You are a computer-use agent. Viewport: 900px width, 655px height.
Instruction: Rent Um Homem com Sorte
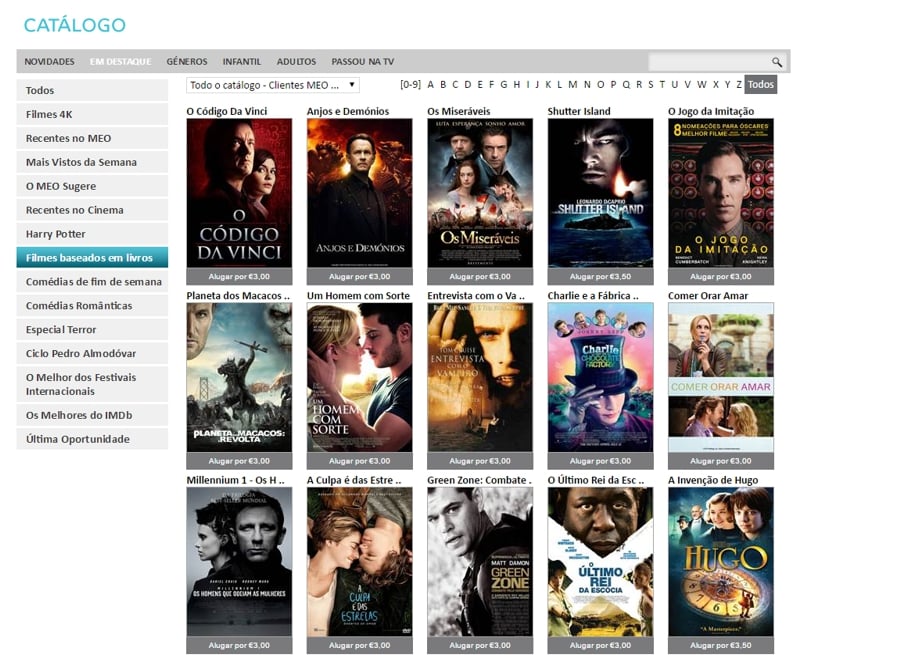[x=359, y=461]
